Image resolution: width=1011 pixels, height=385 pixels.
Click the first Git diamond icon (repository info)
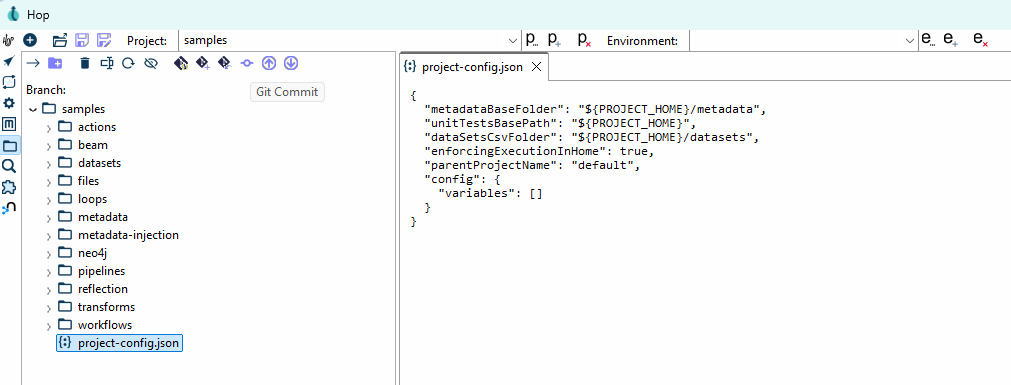[x=181, y=63]
